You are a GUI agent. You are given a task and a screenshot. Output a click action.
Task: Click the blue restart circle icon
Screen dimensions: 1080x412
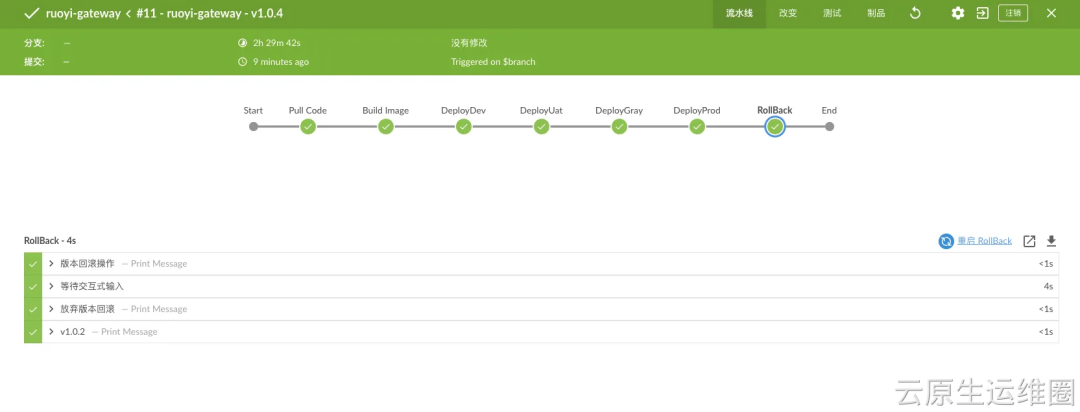(946, 241)
